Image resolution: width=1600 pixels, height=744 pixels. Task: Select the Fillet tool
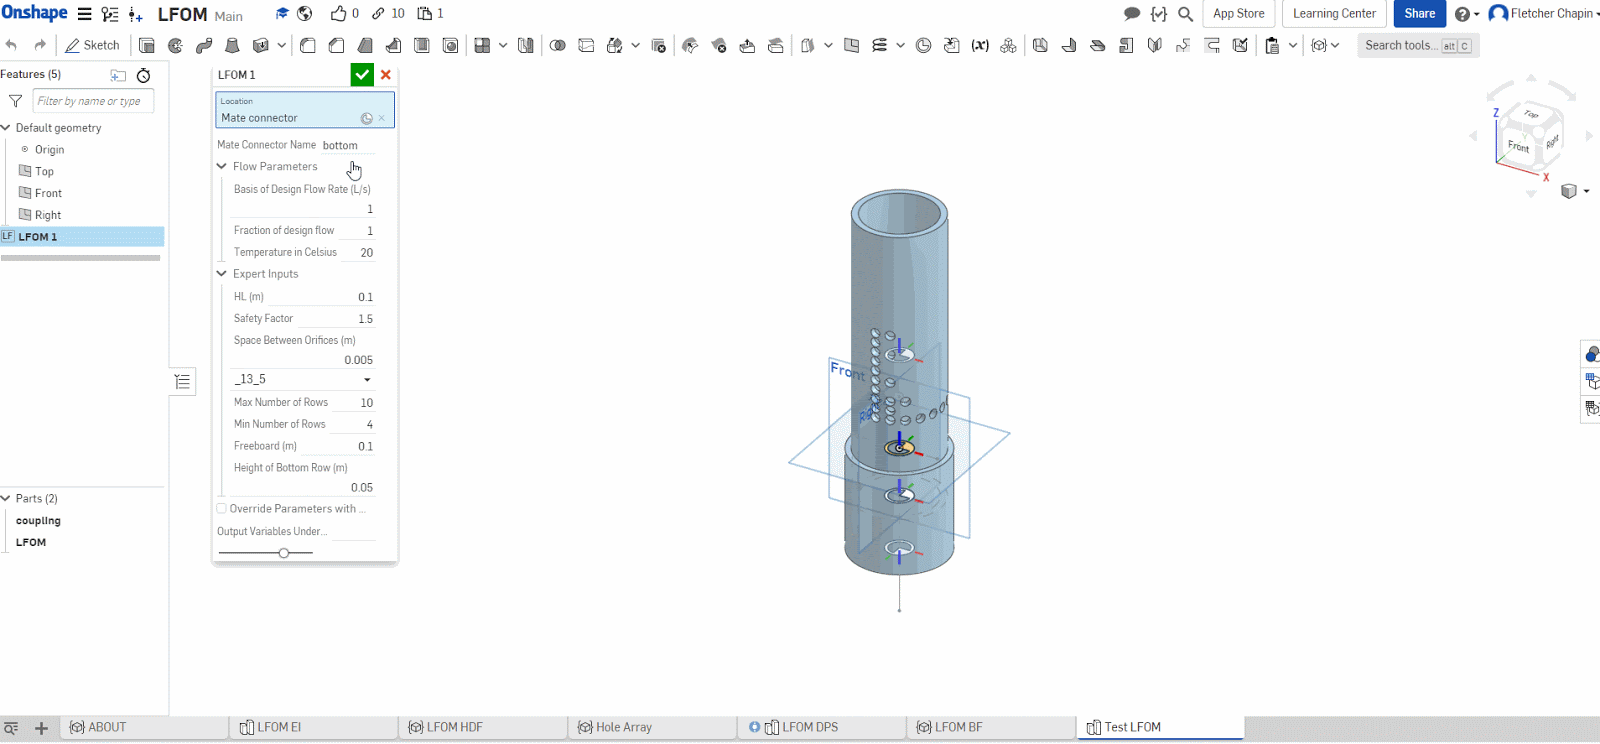(x=308, y=45)
